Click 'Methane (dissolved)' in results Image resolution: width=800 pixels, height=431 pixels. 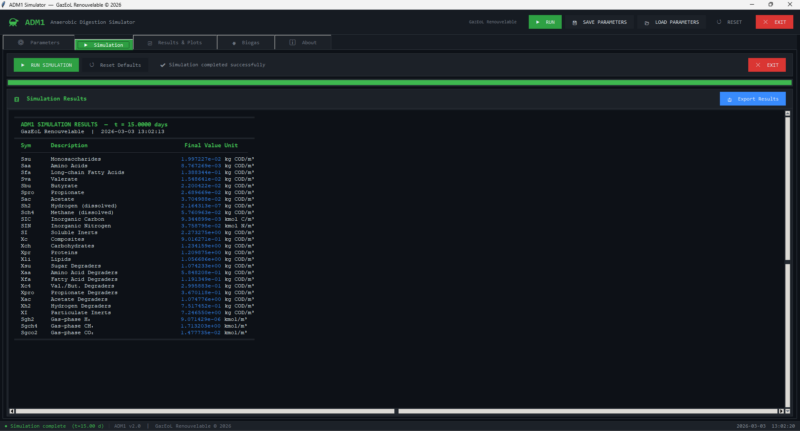pyautogui.click(x=82, y=212)
